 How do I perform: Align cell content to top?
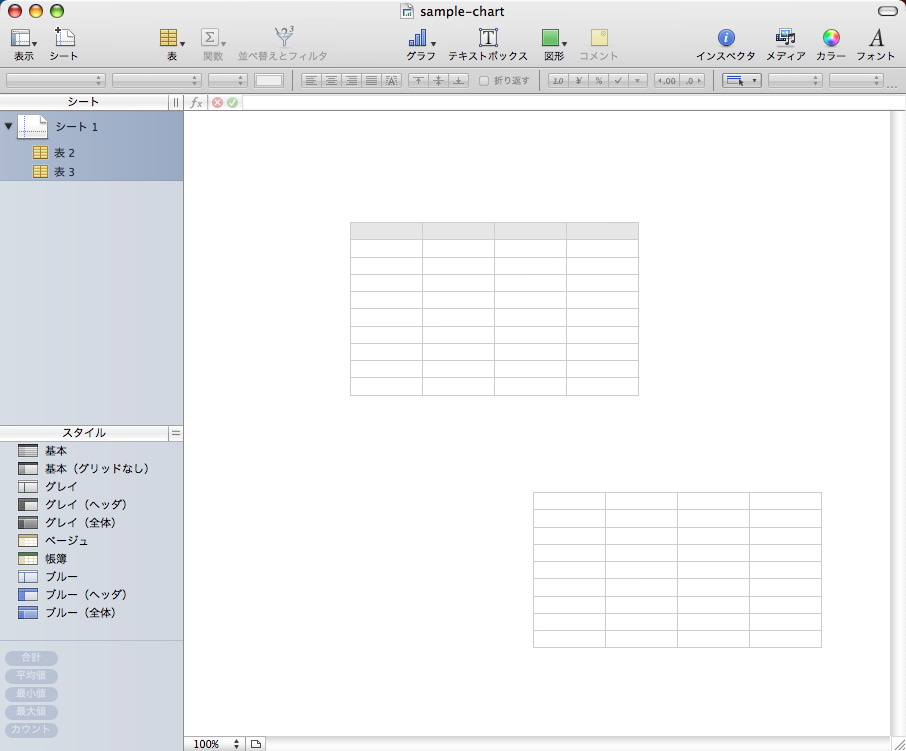[418, 81]
